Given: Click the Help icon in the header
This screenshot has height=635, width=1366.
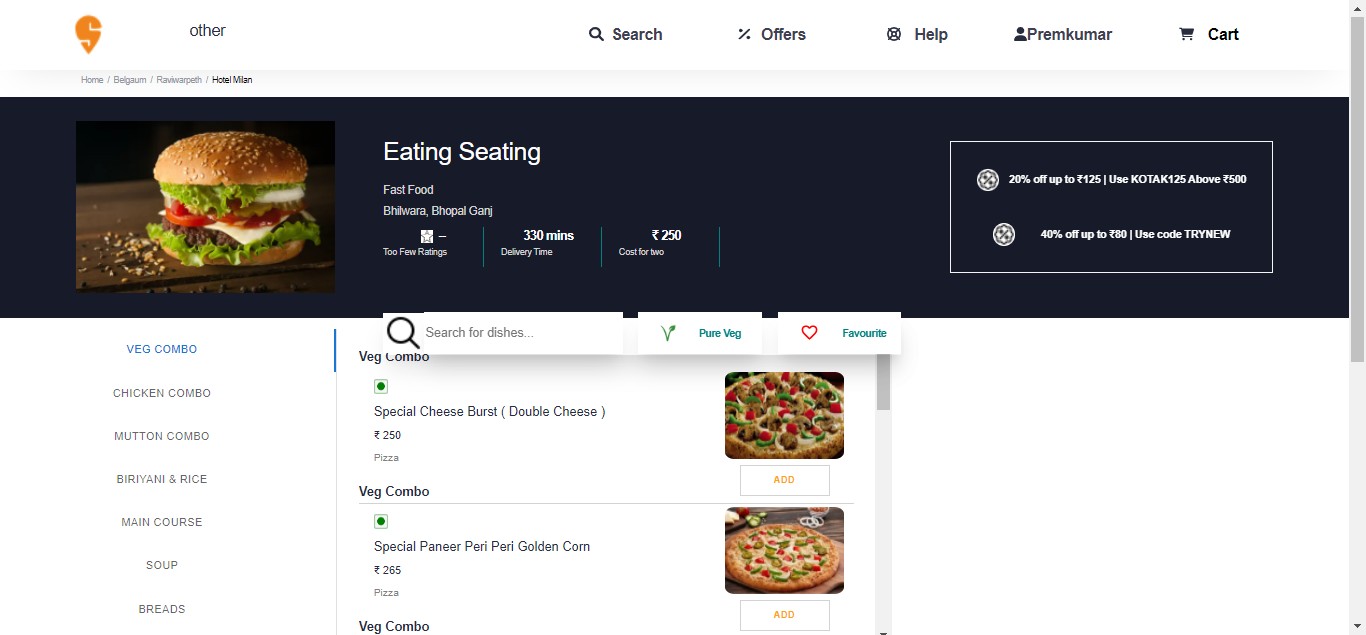Looking at the screenshot, I should (x=892, y=33).
